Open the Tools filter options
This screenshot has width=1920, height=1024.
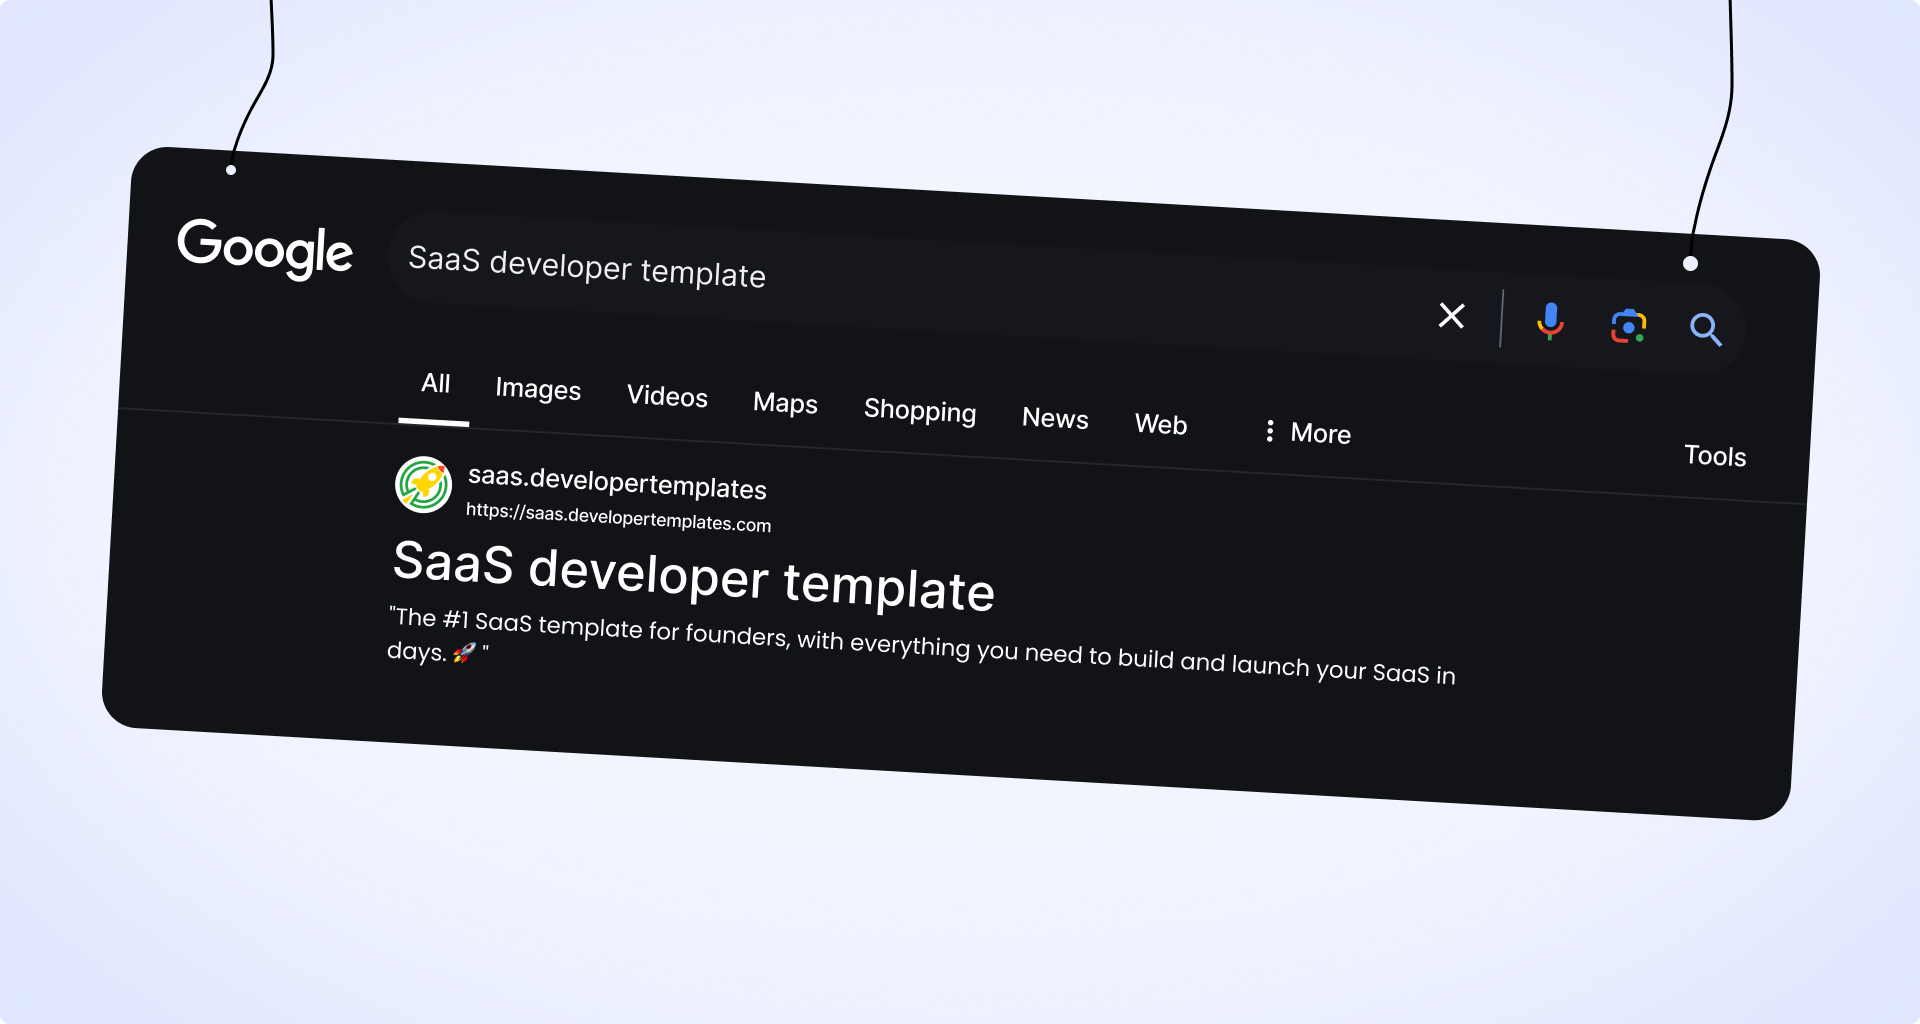click(1714, 456)
